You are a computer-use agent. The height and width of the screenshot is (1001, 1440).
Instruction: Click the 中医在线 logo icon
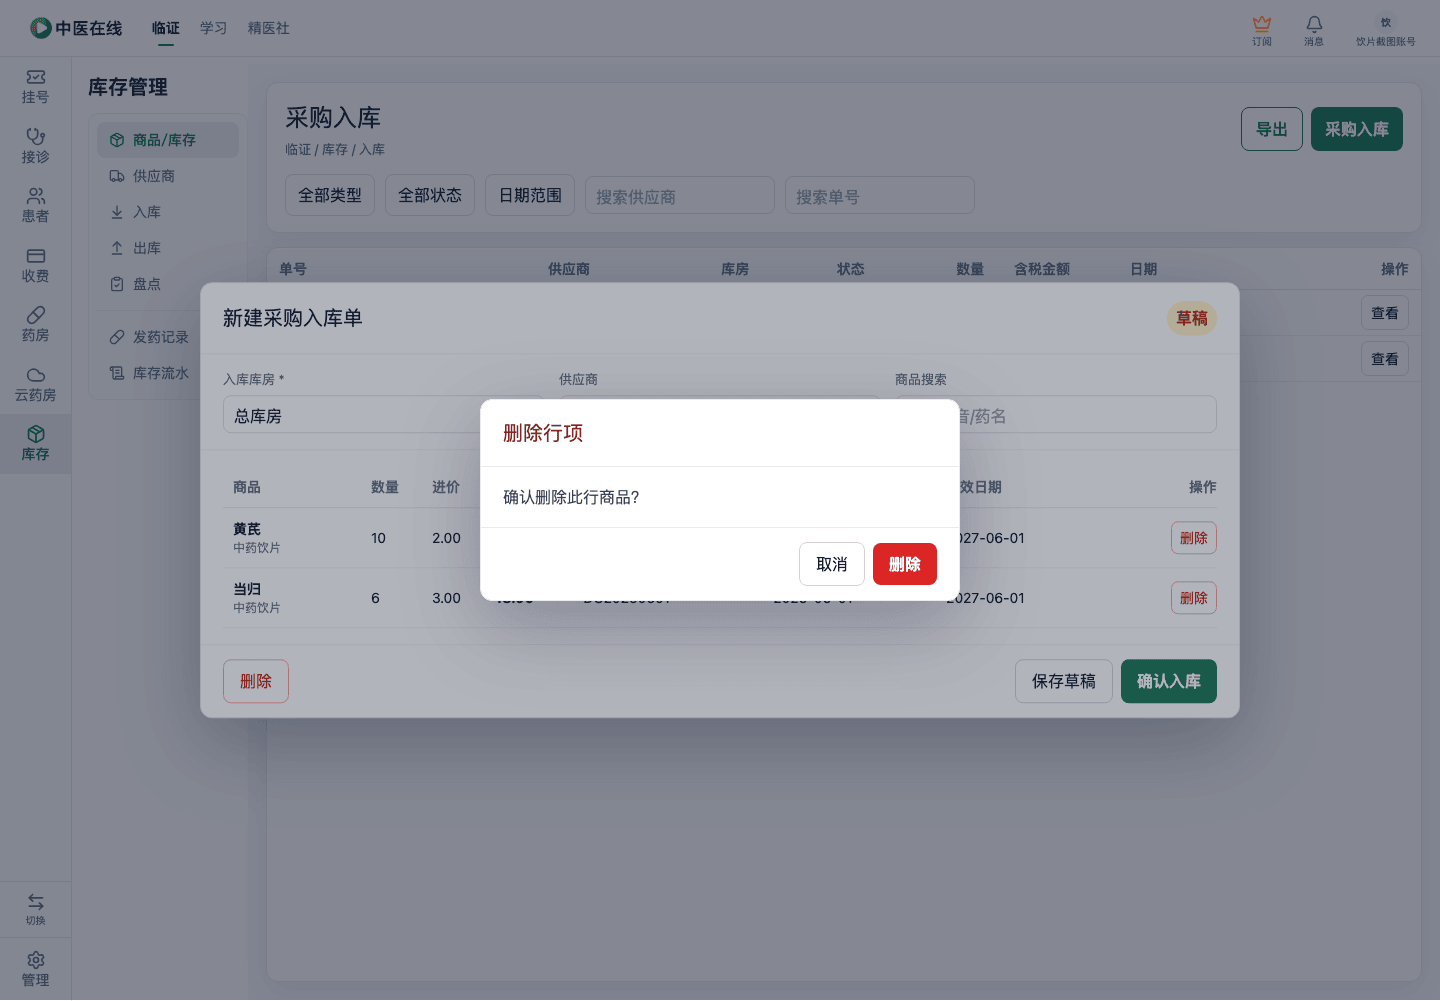coord(41,28)
